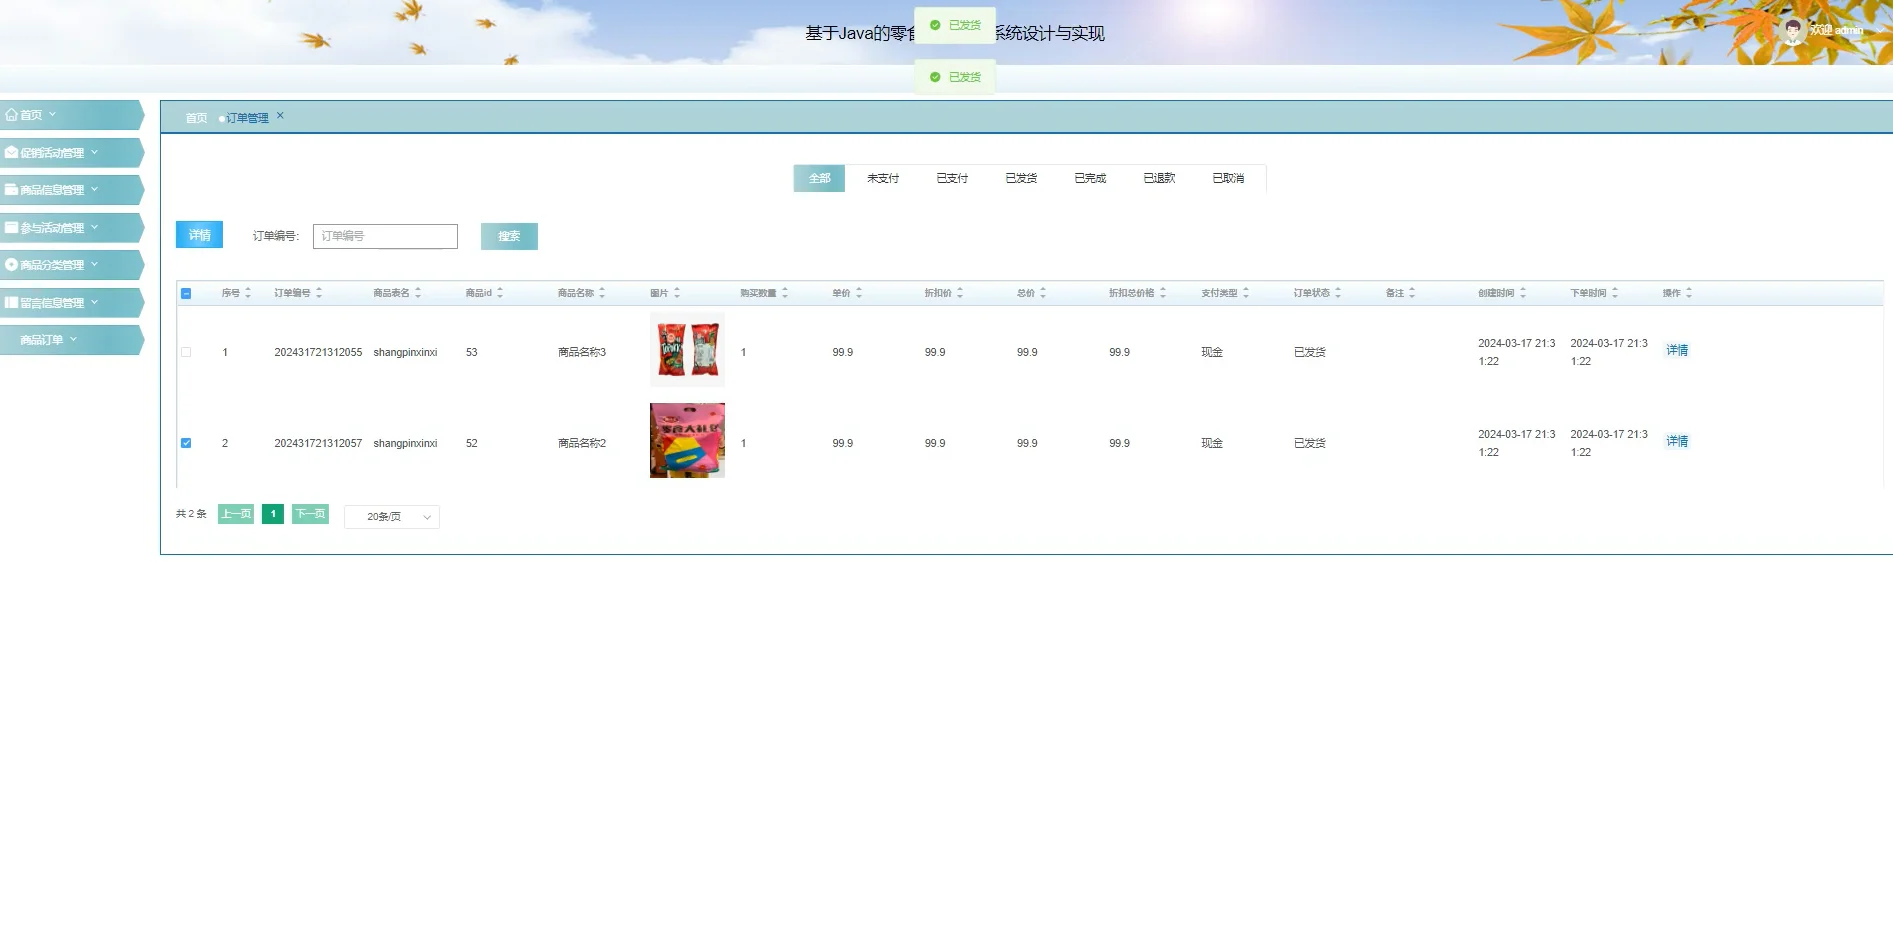Switch to the 已发货 status tab
Viewport: 1893px width, 944px height.
1021,178
